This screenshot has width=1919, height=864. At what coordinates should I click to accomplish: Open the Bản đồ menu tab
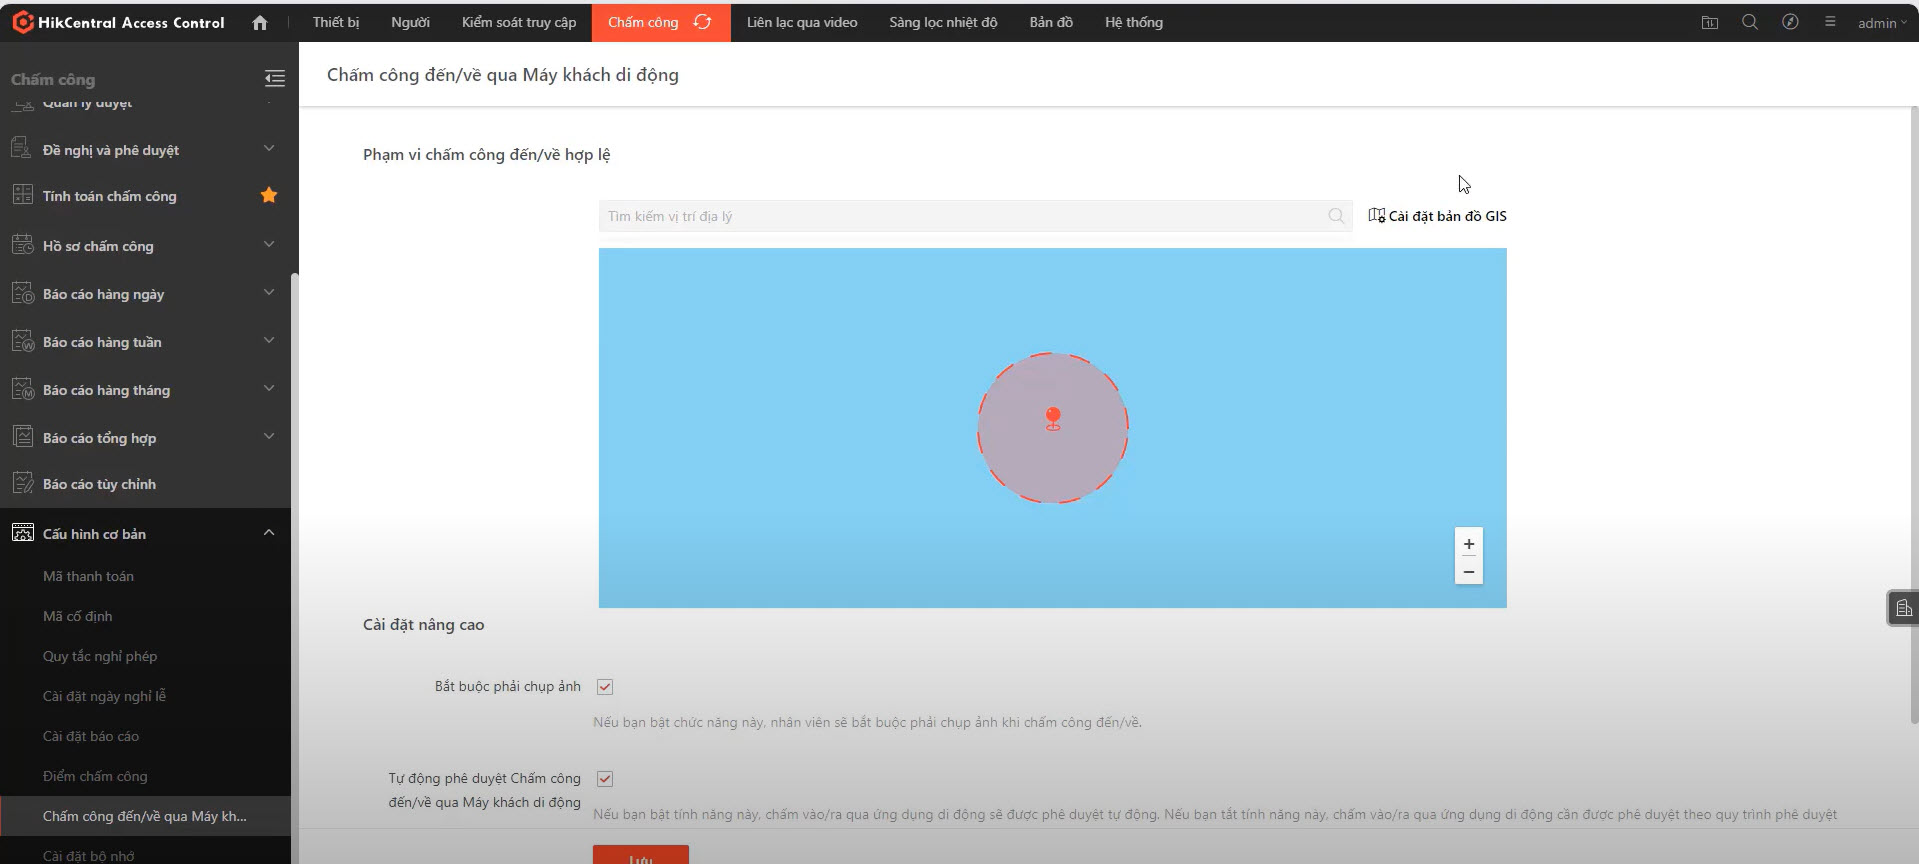1050,22
